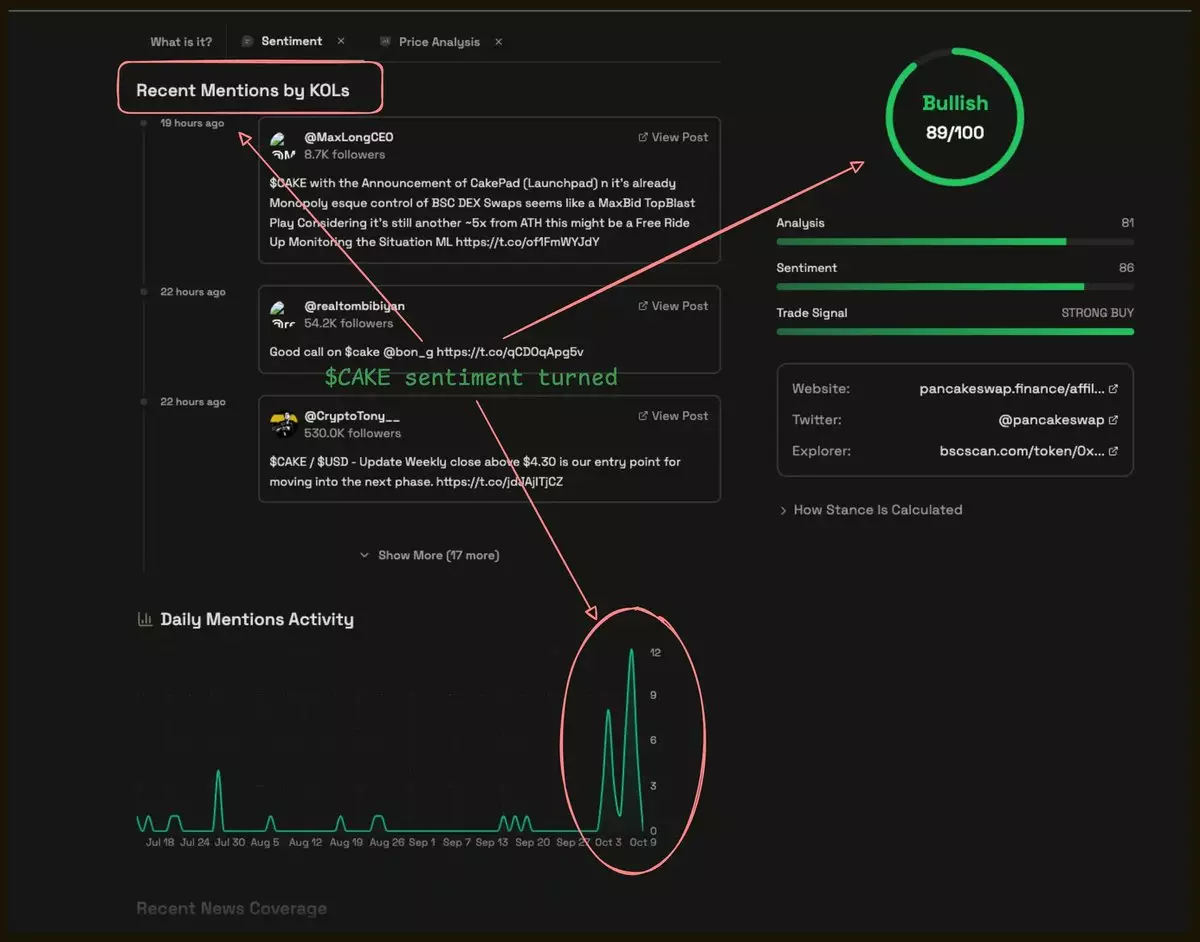The width and height of the screenshot is (1200, 942).
Task: Open @pancakeswap Twitter link
Action: [x=1052, y=420]
